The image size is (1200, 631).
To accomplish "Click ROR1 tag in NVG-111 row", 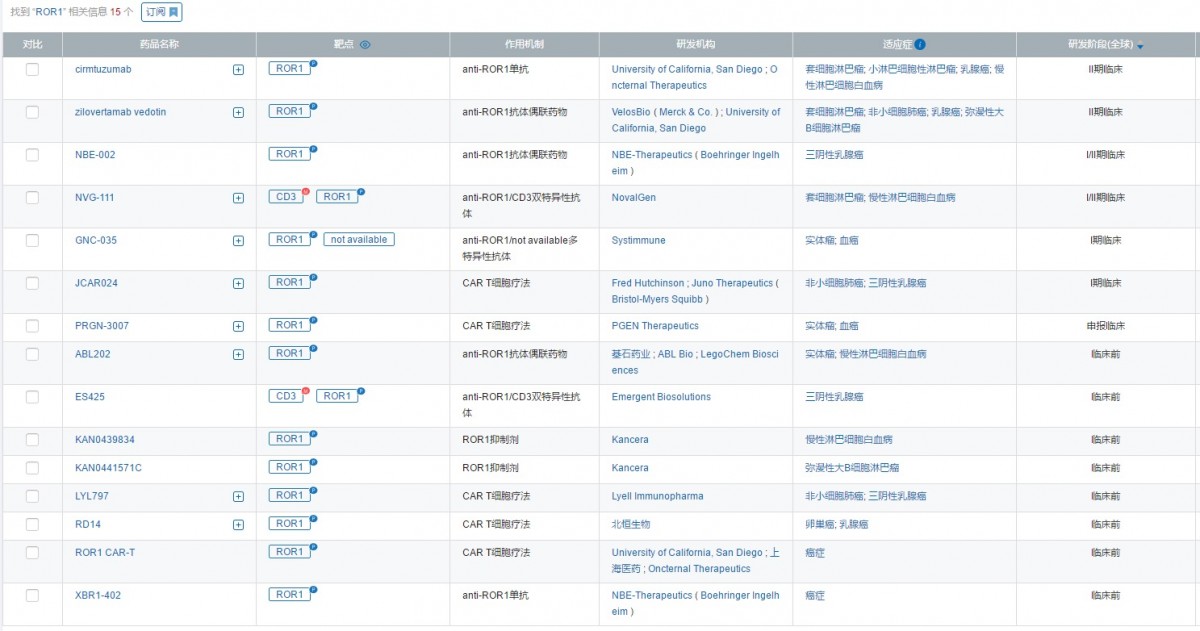I will click(338, 197).
